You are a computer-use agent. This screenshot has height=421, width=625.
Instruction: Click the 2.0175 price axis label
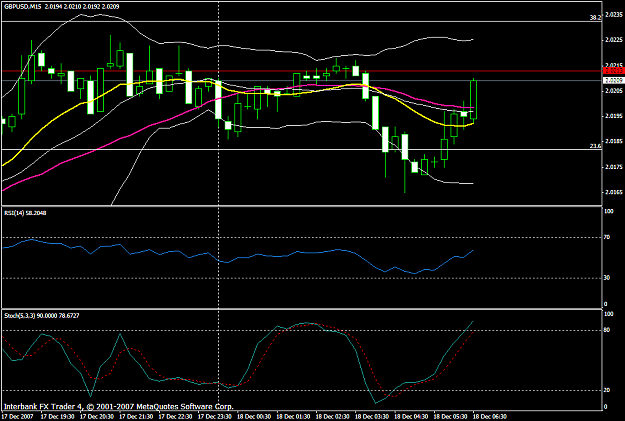[x=614, y=167]
